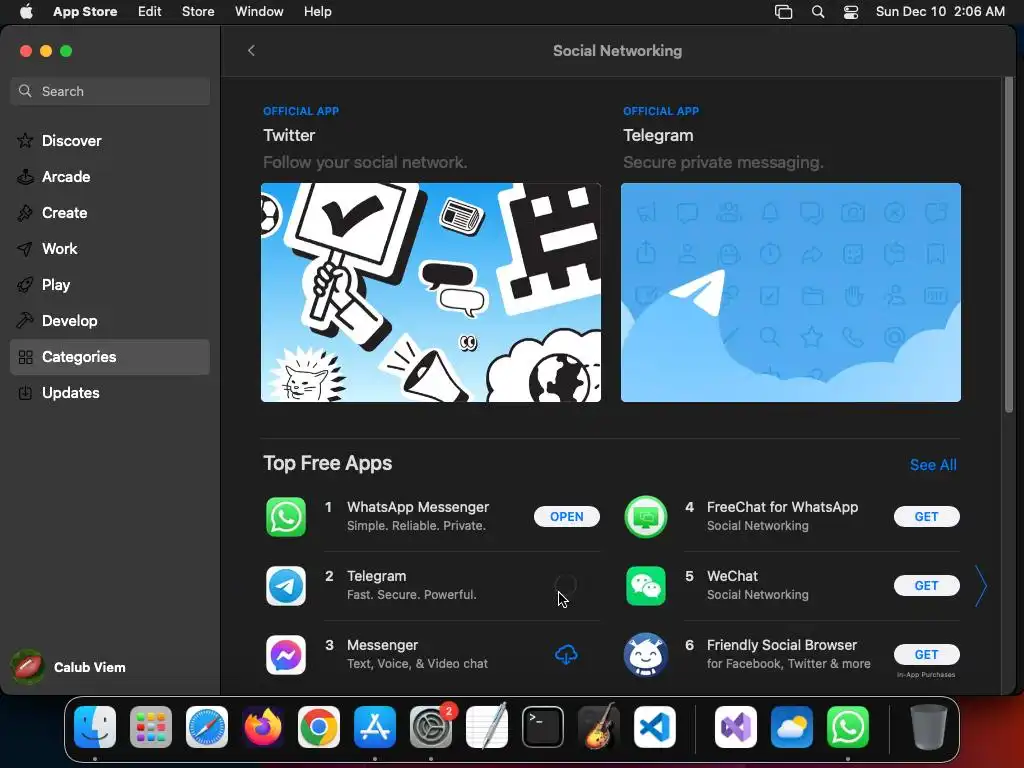Open System Settings from the Dock
Viewport: 1024px width, 768px height.
click(x=431, y=727)
